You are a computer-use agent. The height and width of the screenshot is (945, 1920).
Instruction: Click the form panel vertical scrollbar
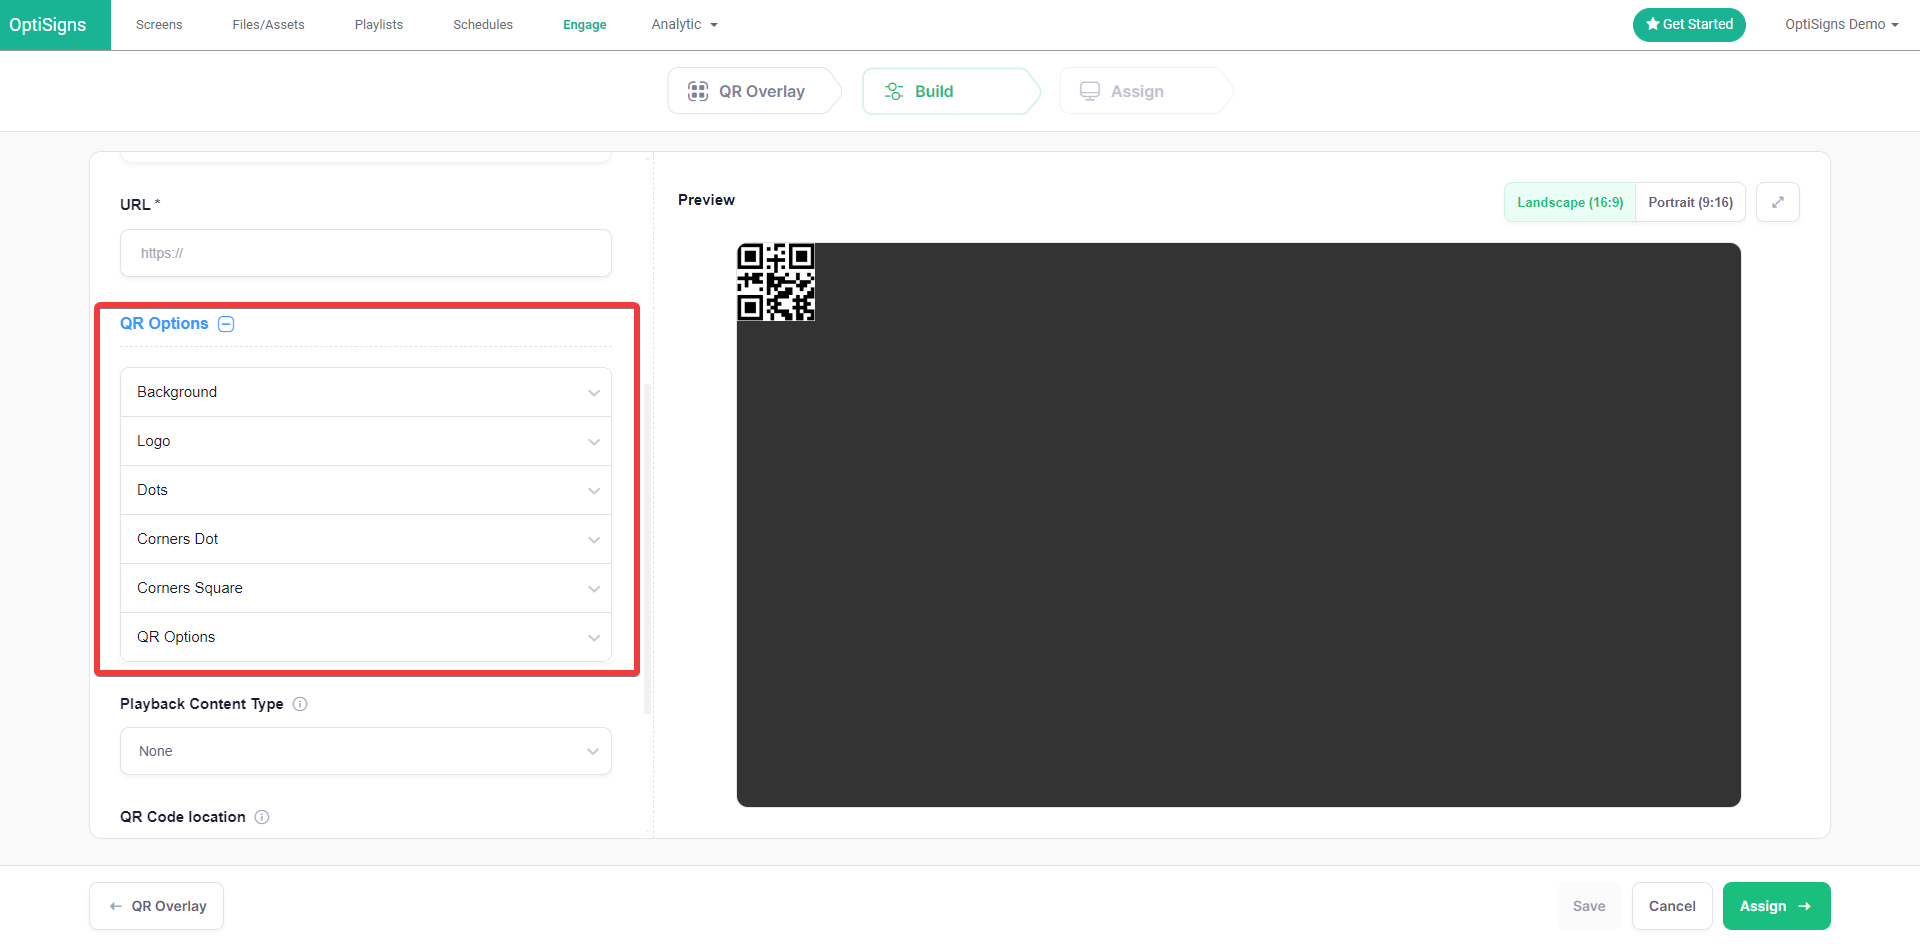648,548
